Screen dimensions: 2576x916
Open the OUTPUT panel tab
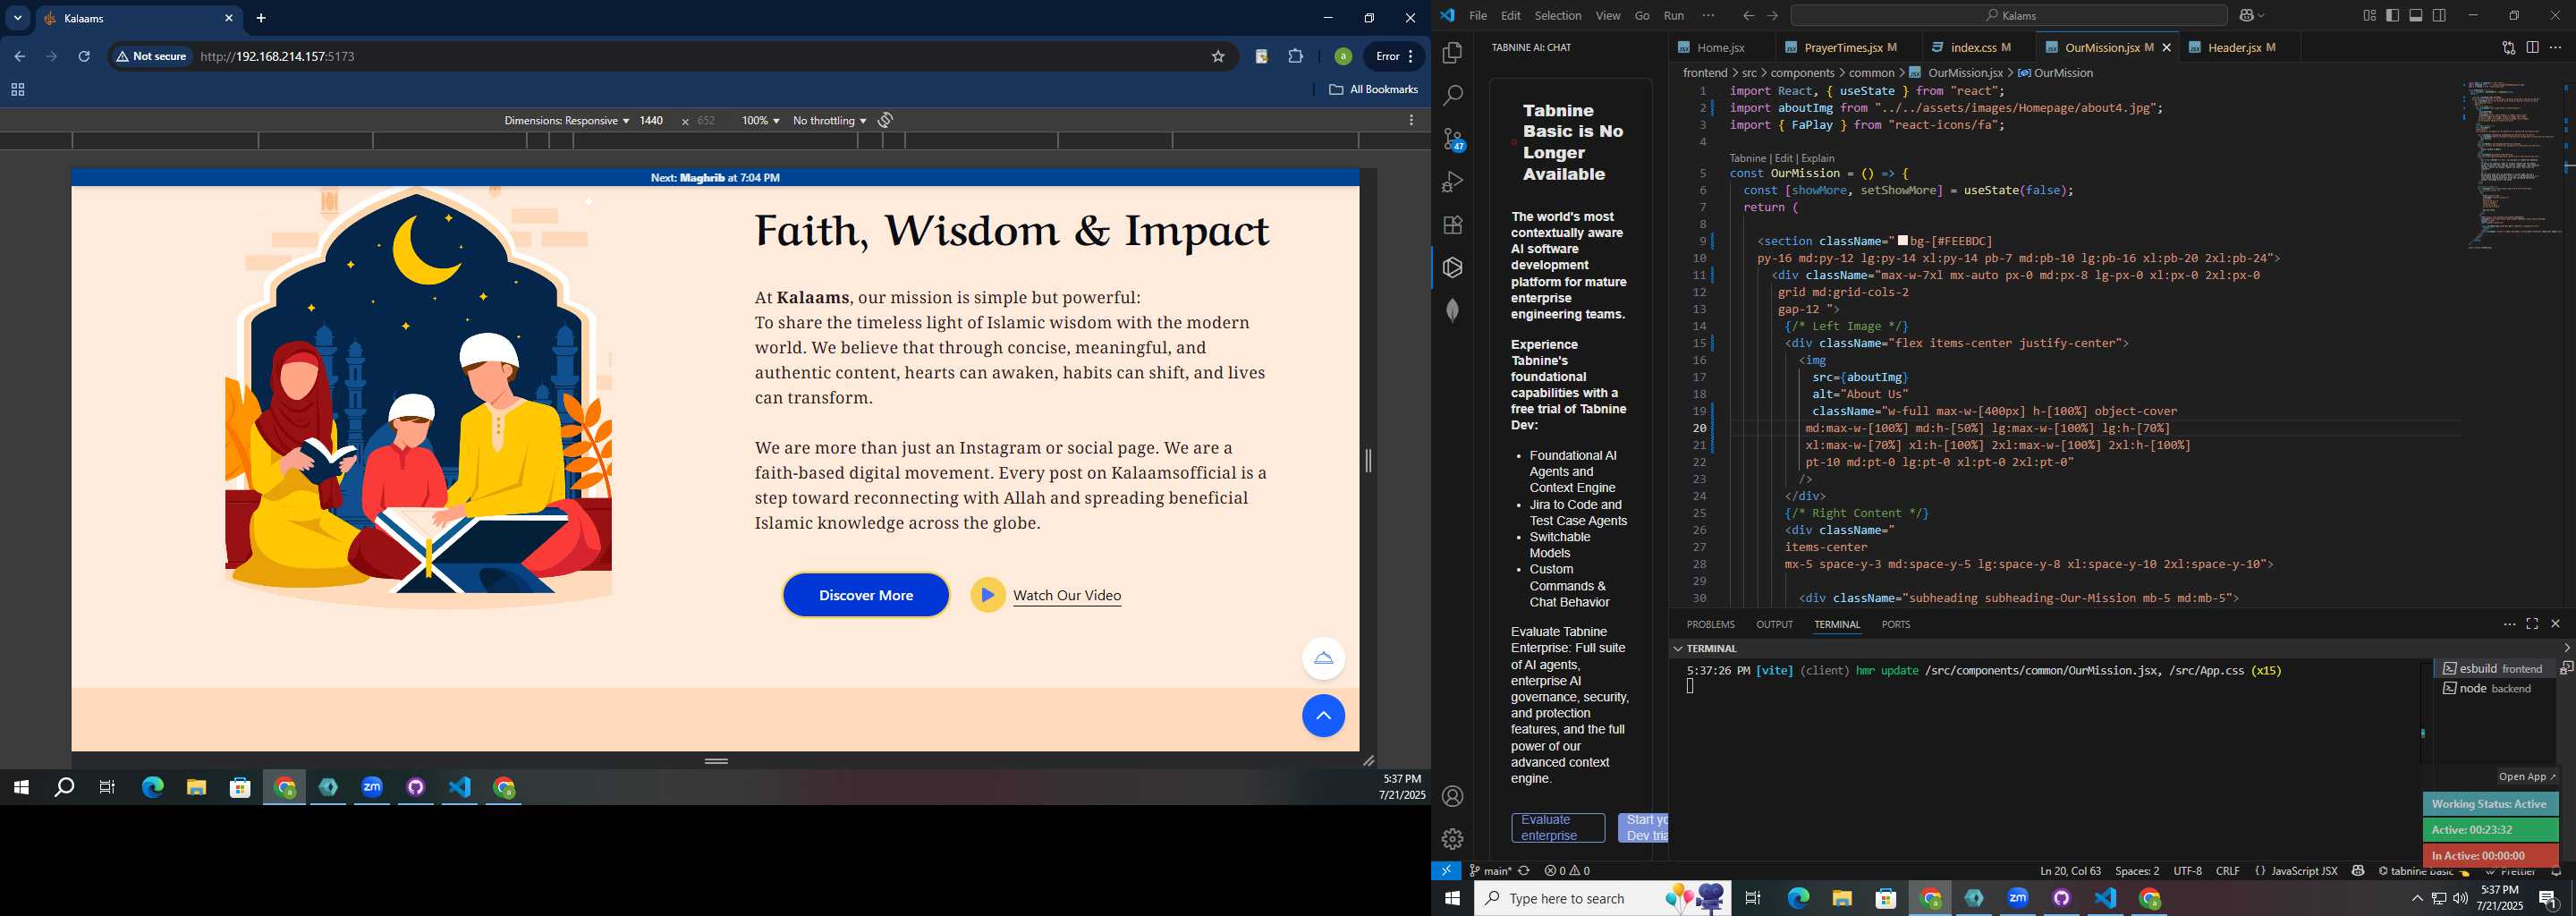click(1774, 624)
